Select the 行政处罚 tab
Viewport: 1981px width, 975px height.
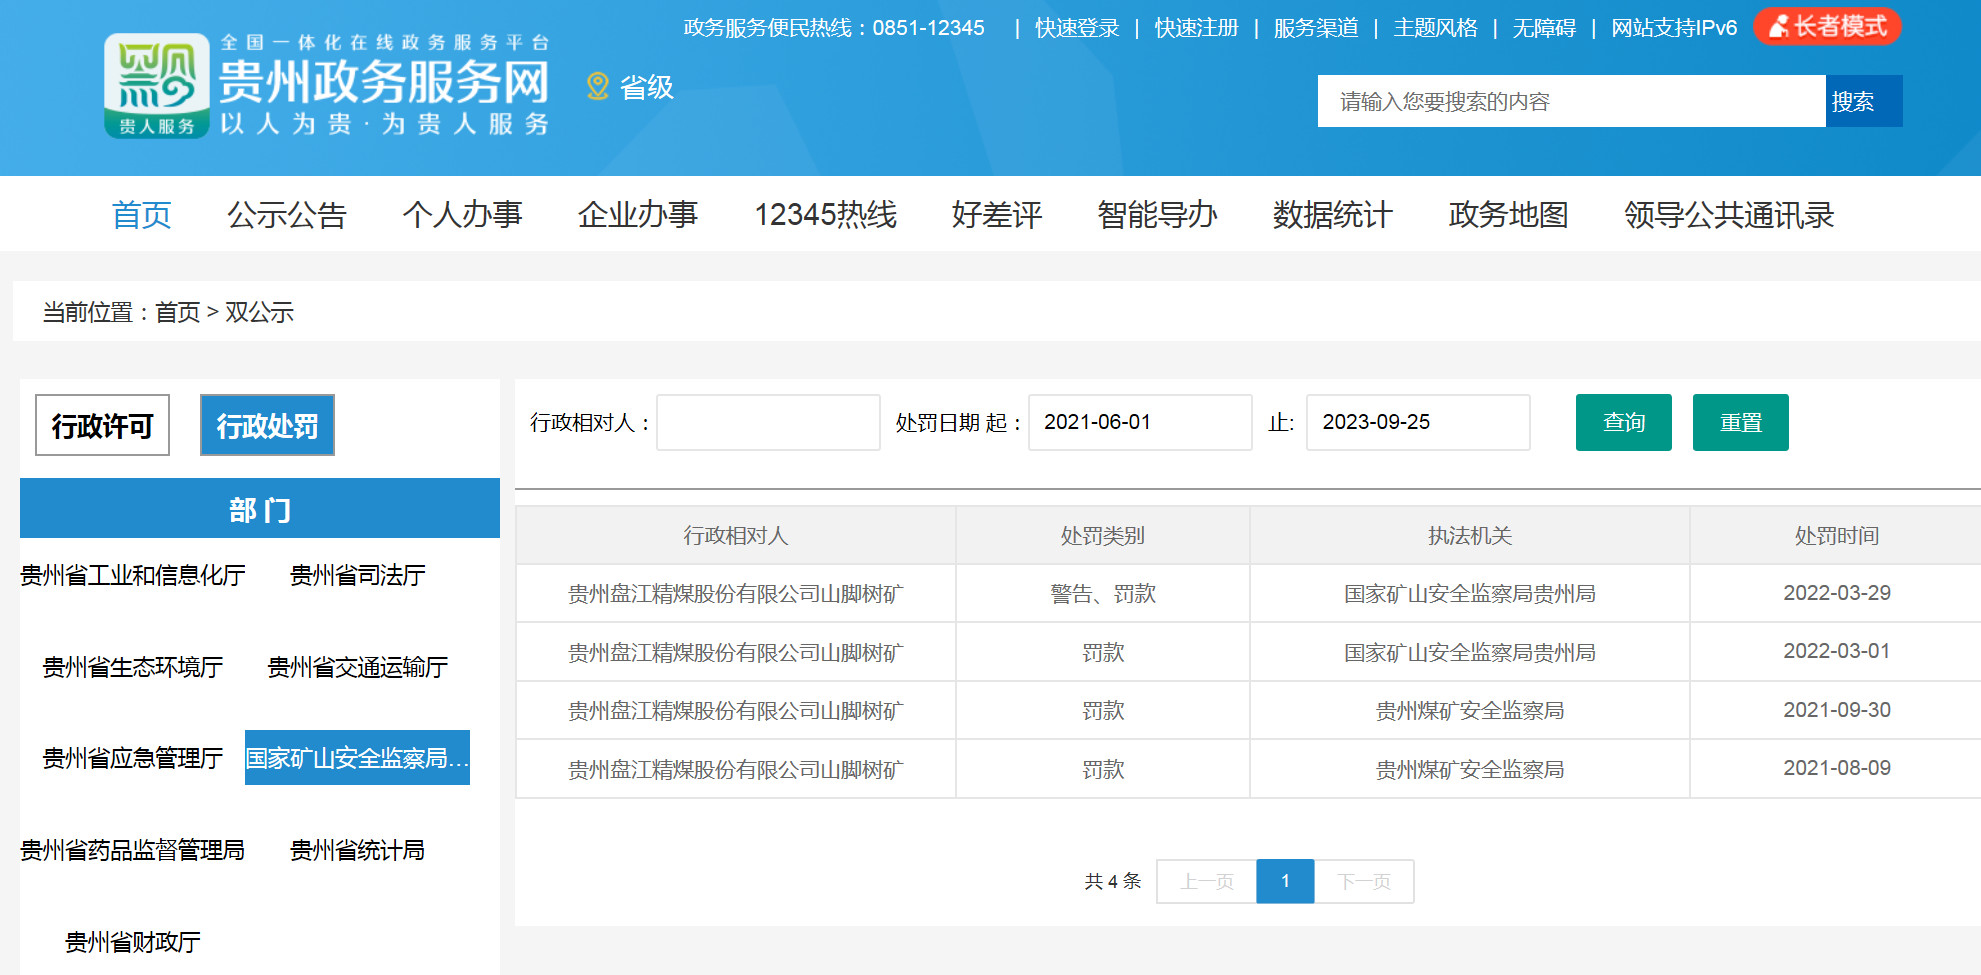(267, 426)
